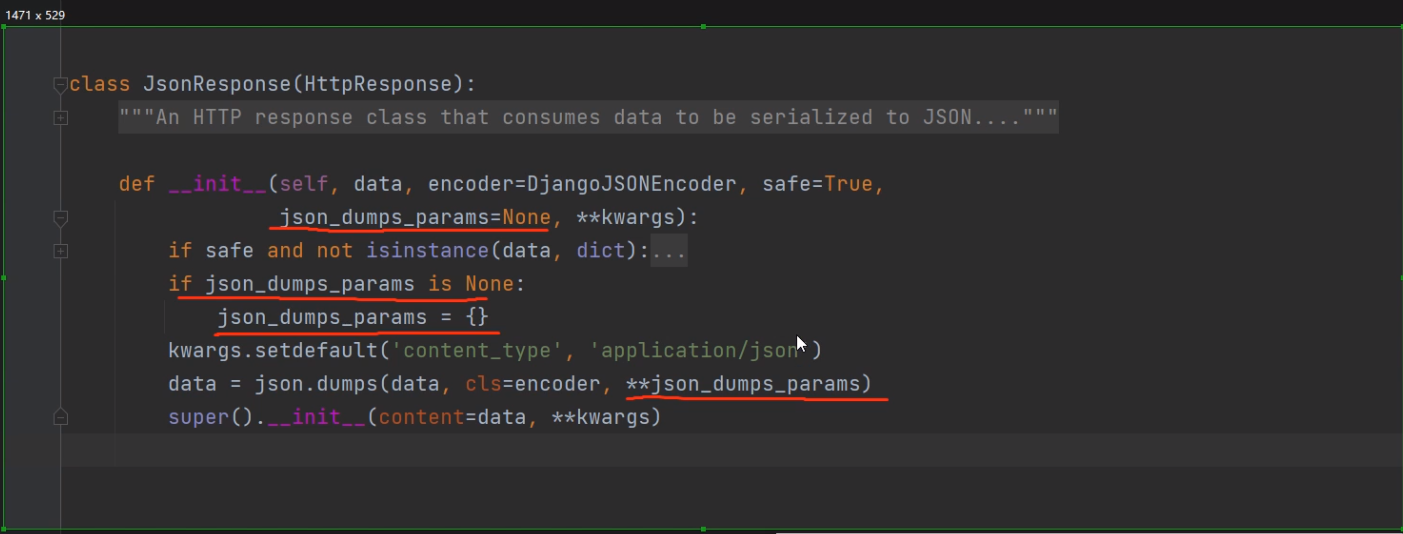Screen dimensions: 1403x534
Task: Click **json_dumps_params in json.dumps call
Action: tap(743, 384)
